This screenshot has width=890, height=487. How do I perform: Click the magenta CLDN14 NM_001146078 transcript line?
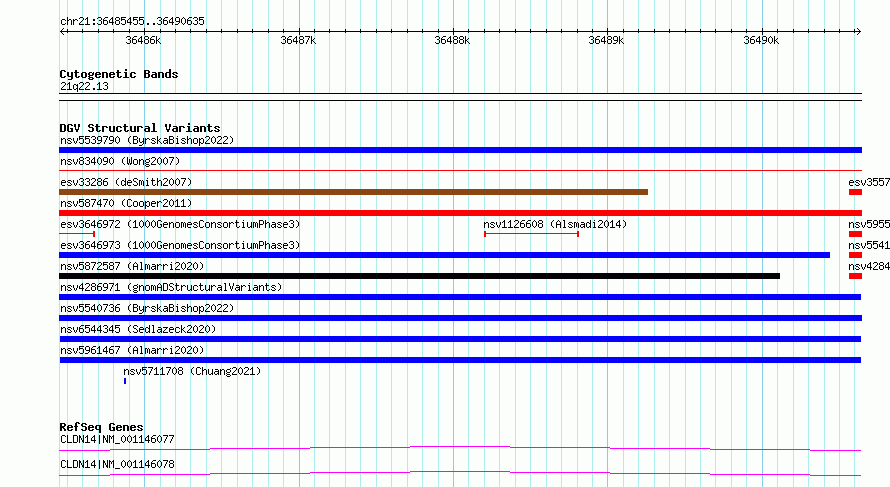click(x=460, y=473)
